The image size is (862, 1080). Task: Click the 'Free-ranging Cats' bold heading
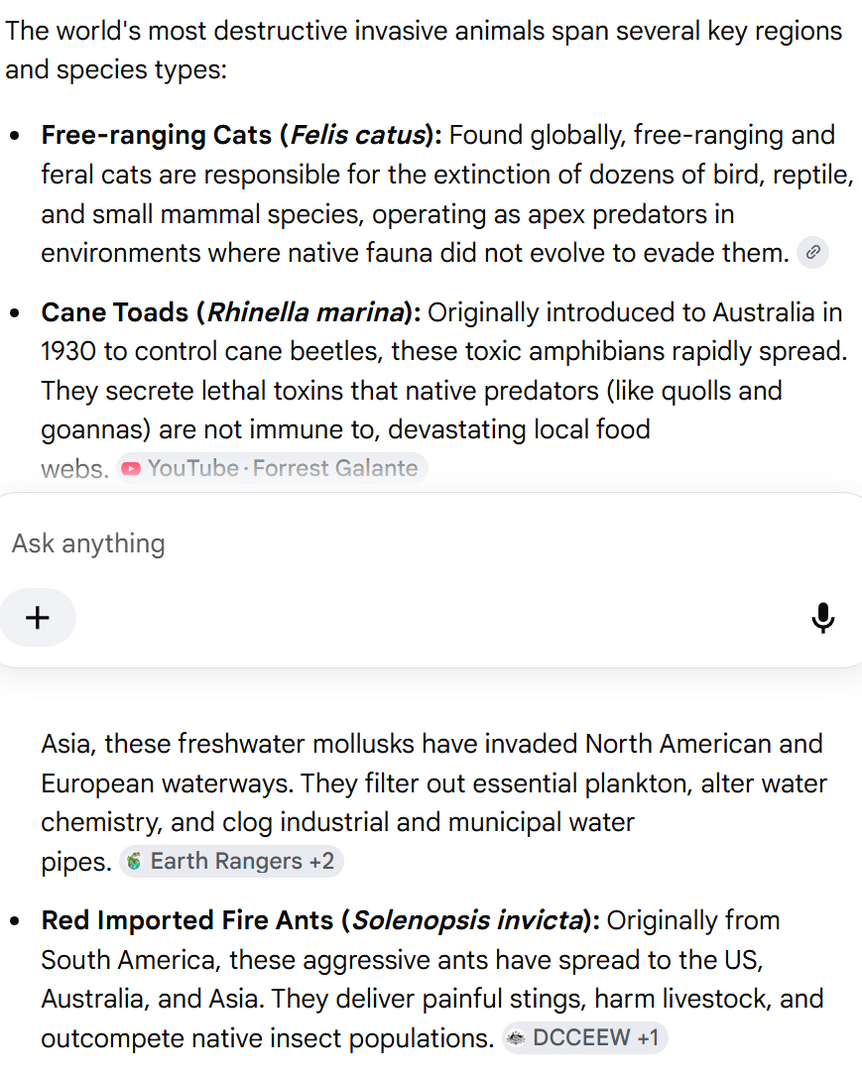coord(156,135)
